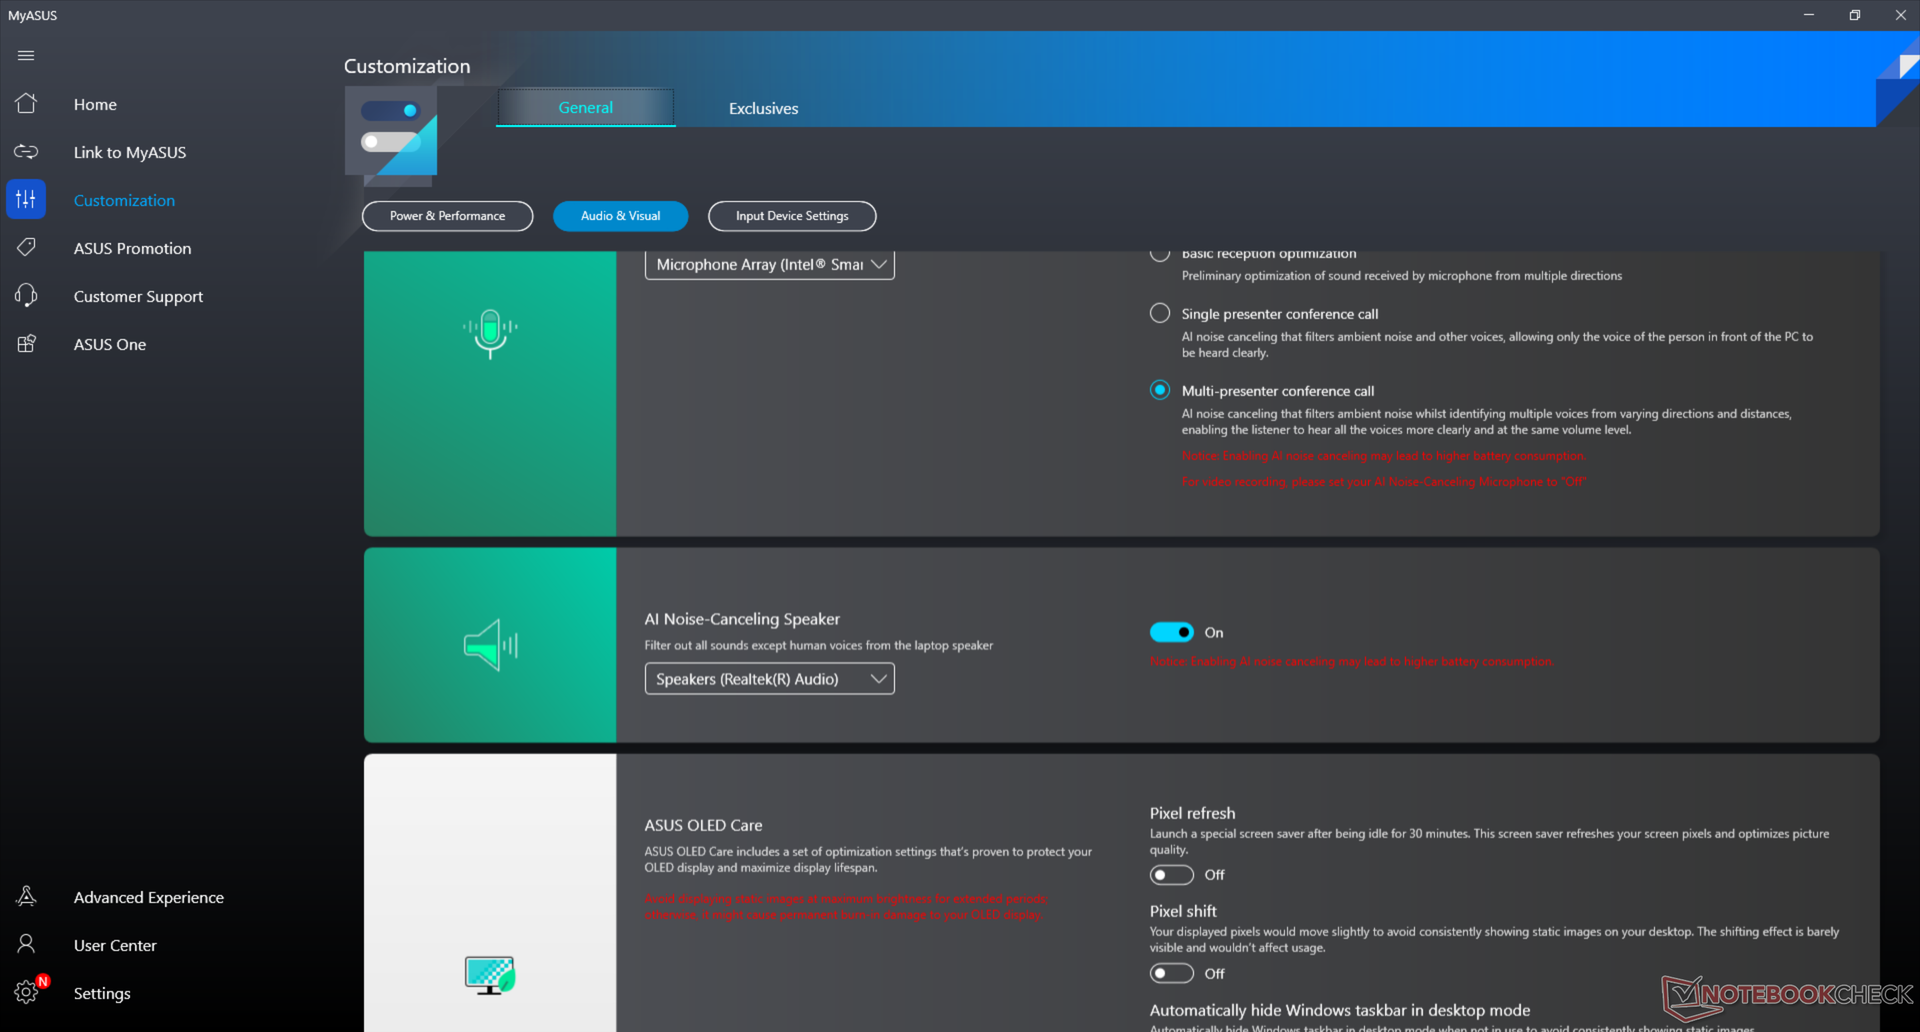1920x1032 pixels.
Task: Toggle the Pixel refresh switch
Action: tap(1172, 875)
